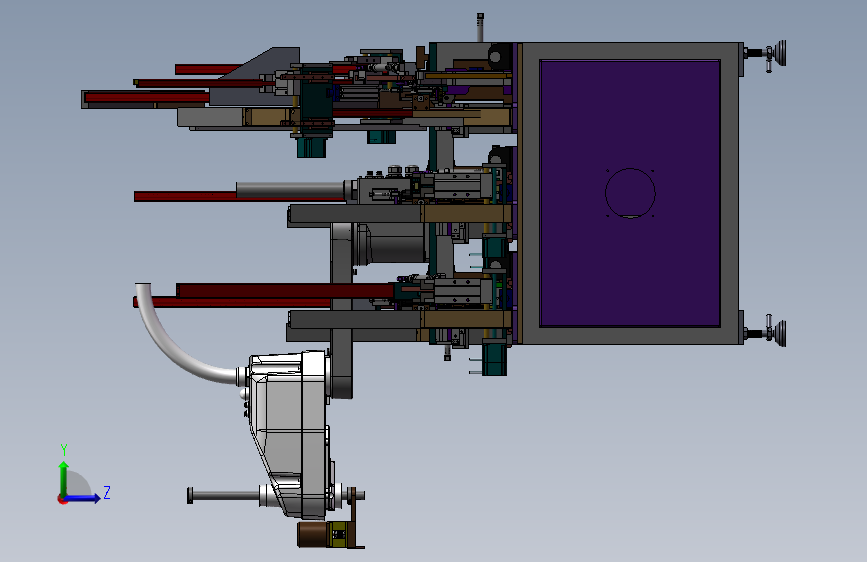Click the red origin dot of the triad
The width and height of the screenshot is (867, 562).
click(x=62, y=499)
